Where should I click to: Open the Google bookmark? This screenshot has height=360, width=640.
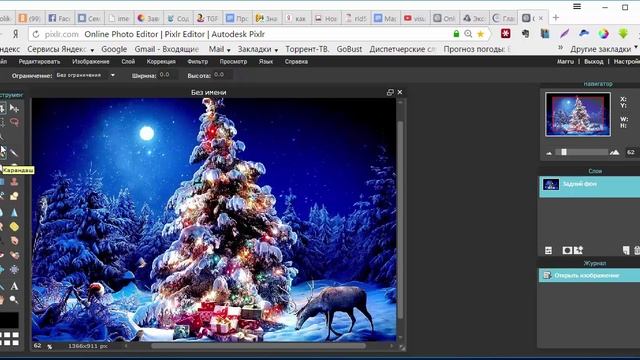114,49
